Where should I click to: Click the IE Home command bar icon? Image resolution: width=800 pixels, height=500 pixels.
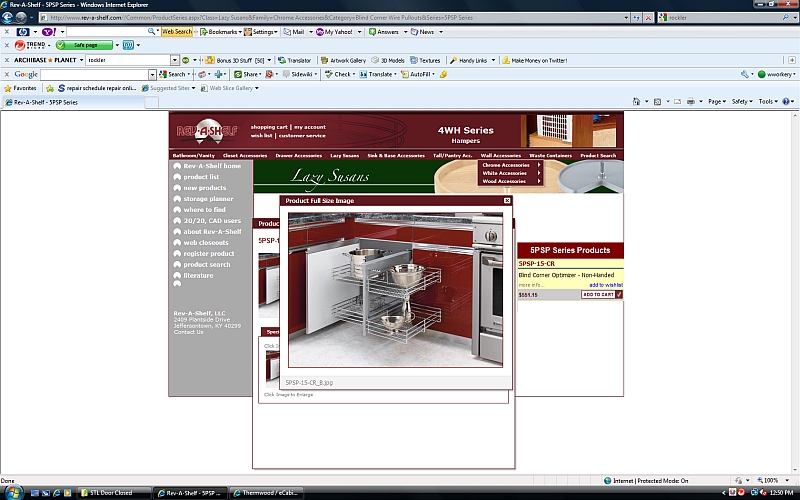pyautogui.click(x=636, y=102)
